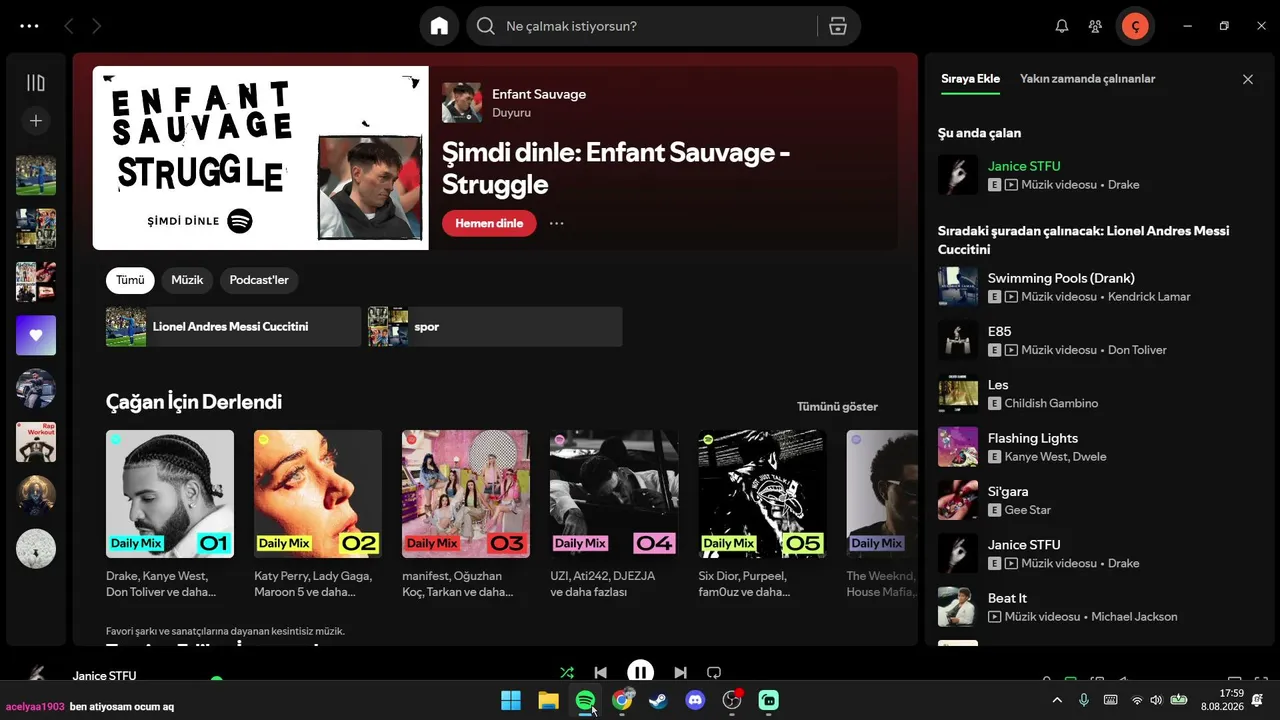Open the Daily Mix 01 card

point(170,515)
